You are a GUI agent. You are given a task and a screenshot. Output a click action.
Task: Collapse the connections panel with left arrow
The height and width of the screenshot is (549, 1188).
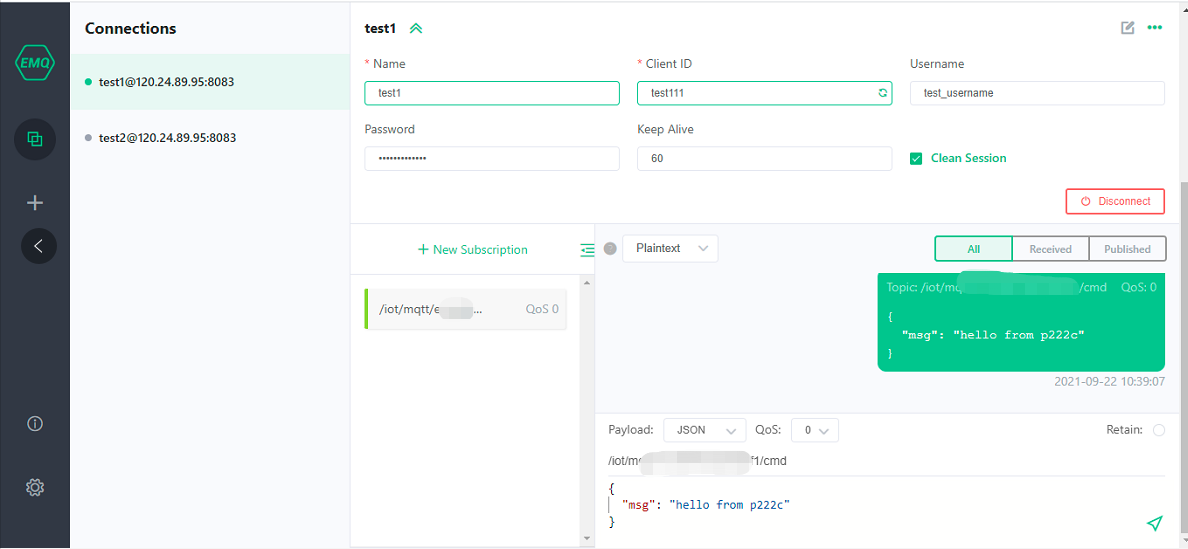pyautogui.click(x=39, y=246)
